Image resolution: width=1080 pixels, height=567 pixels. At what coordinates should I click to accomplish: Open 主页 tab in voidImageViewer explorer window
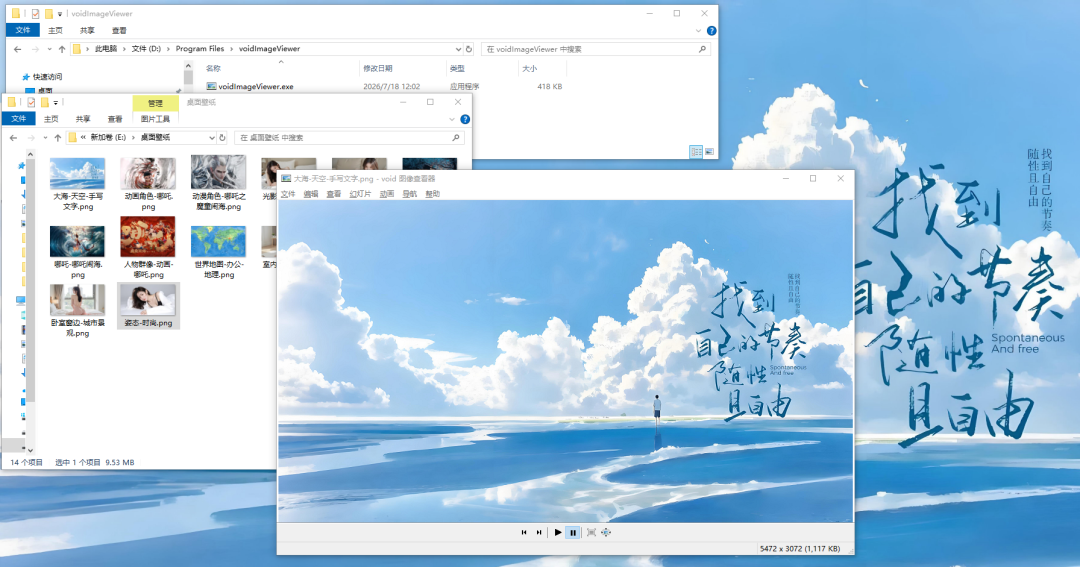[55, 30]
